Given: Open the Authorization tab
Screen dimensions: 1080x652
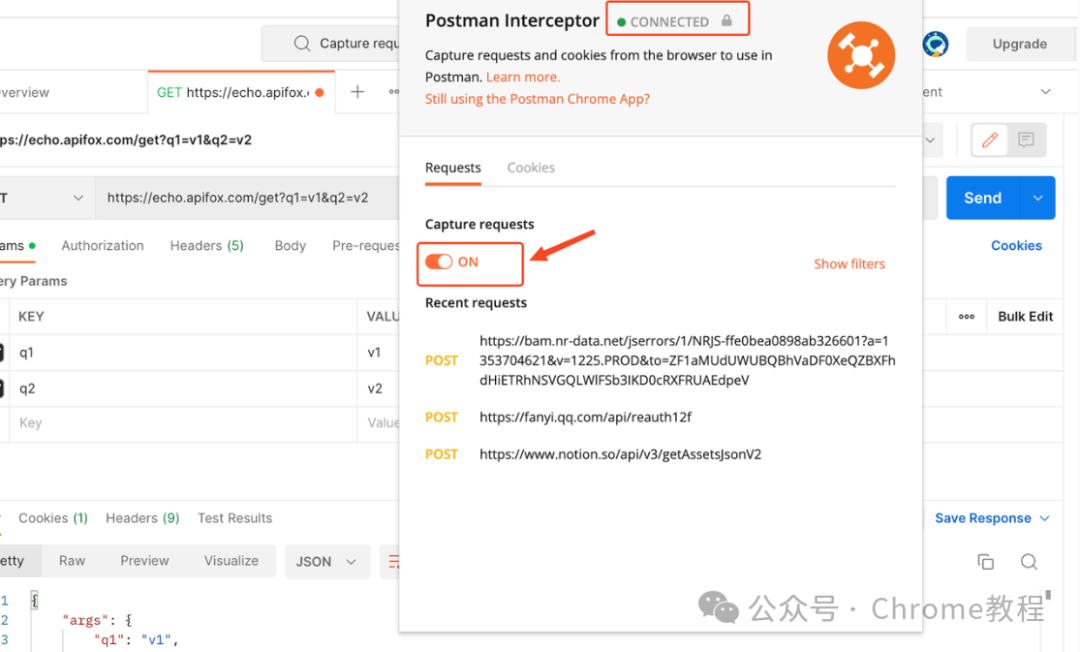Looking at the screenshot, I should click(x=103, y=246).
